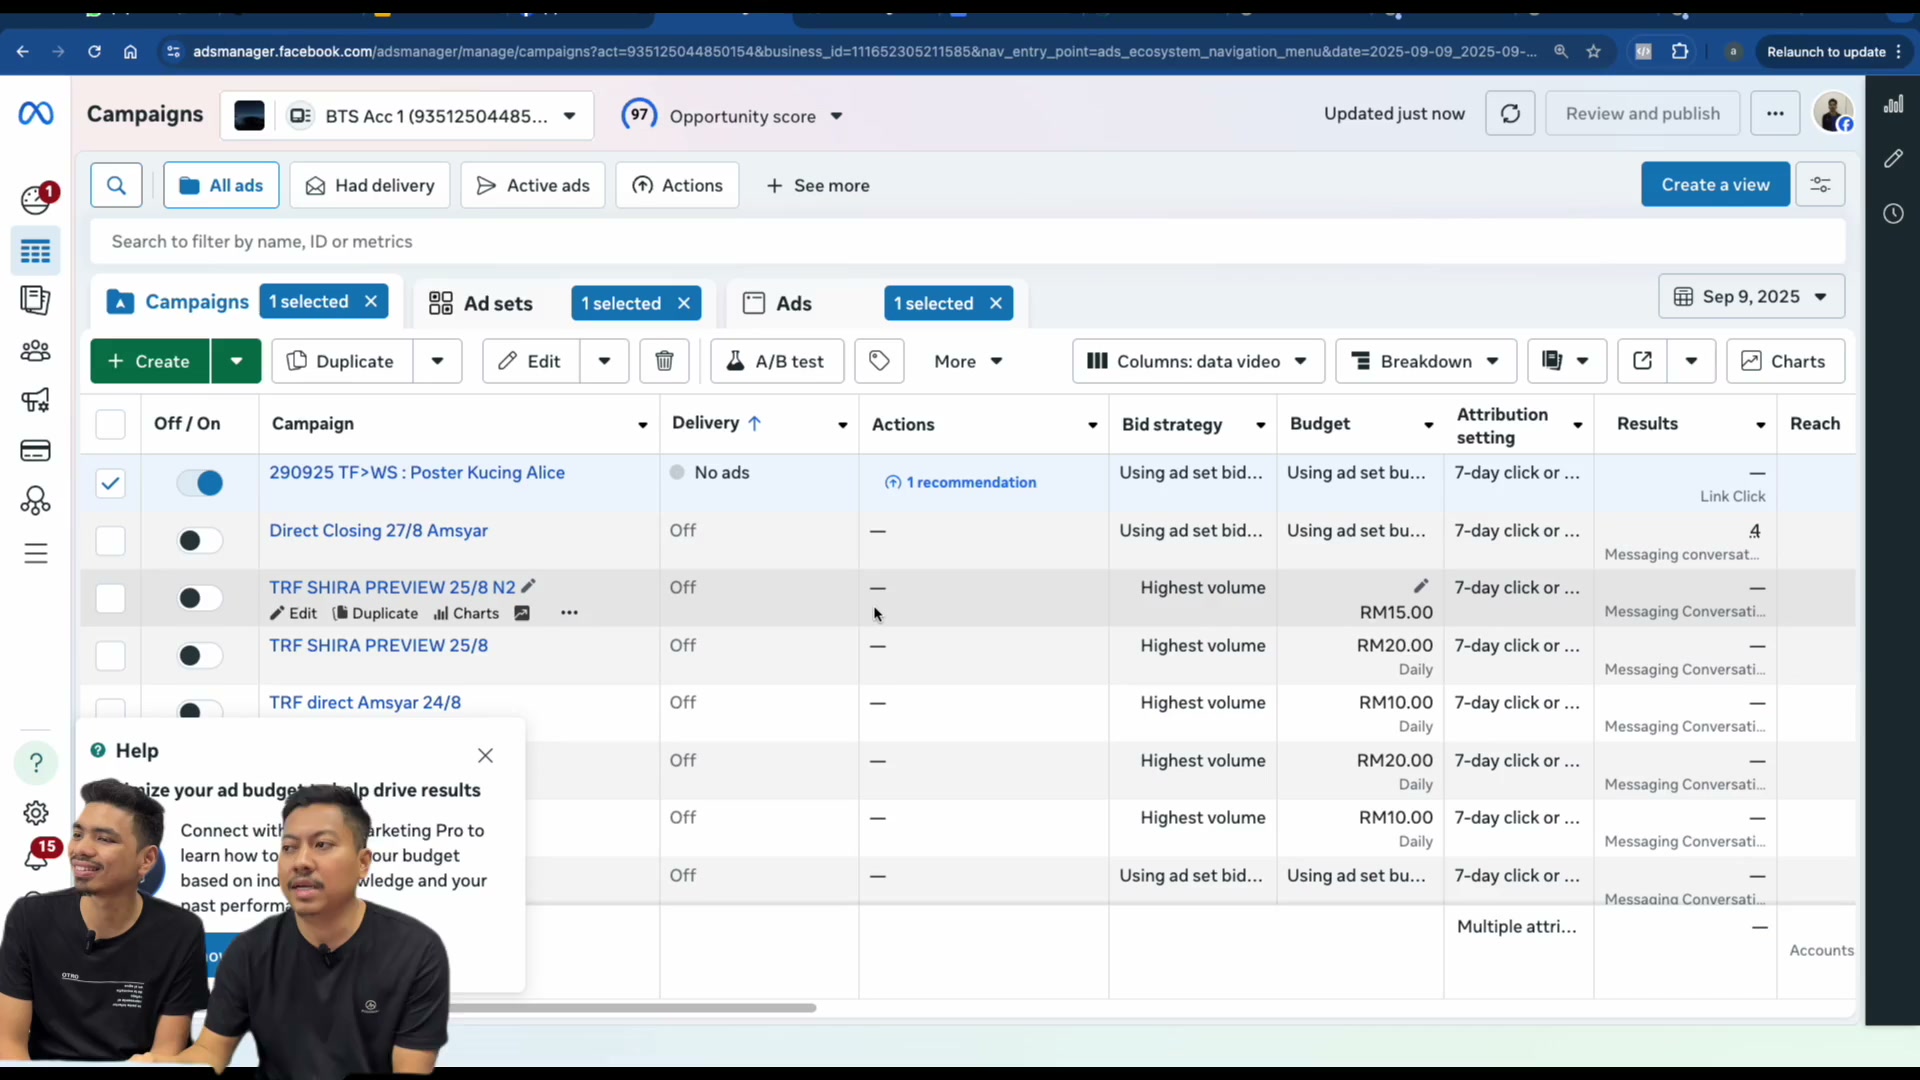
Task: Expand the Create button dropdown arrow
Action: (236, 361)
